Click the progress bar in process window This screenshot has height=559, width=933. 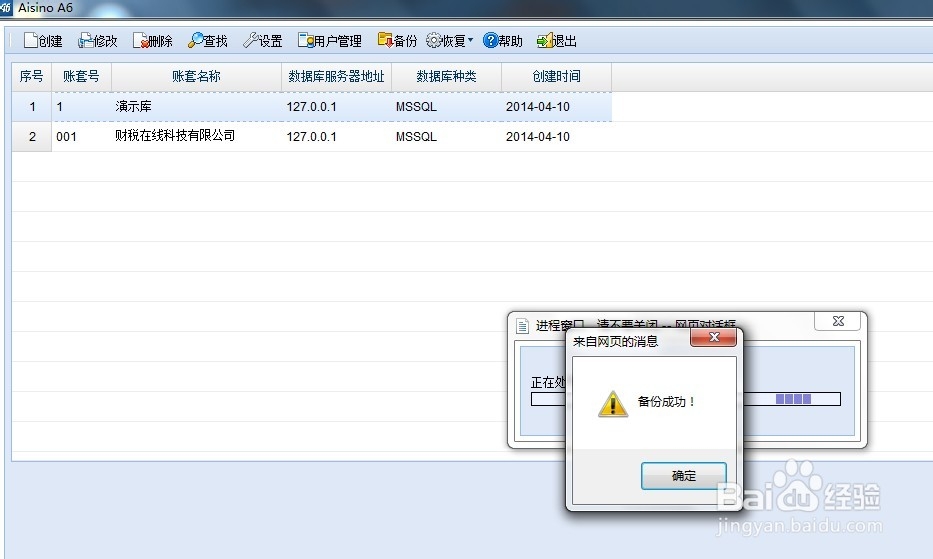click(x=685, y=399)
